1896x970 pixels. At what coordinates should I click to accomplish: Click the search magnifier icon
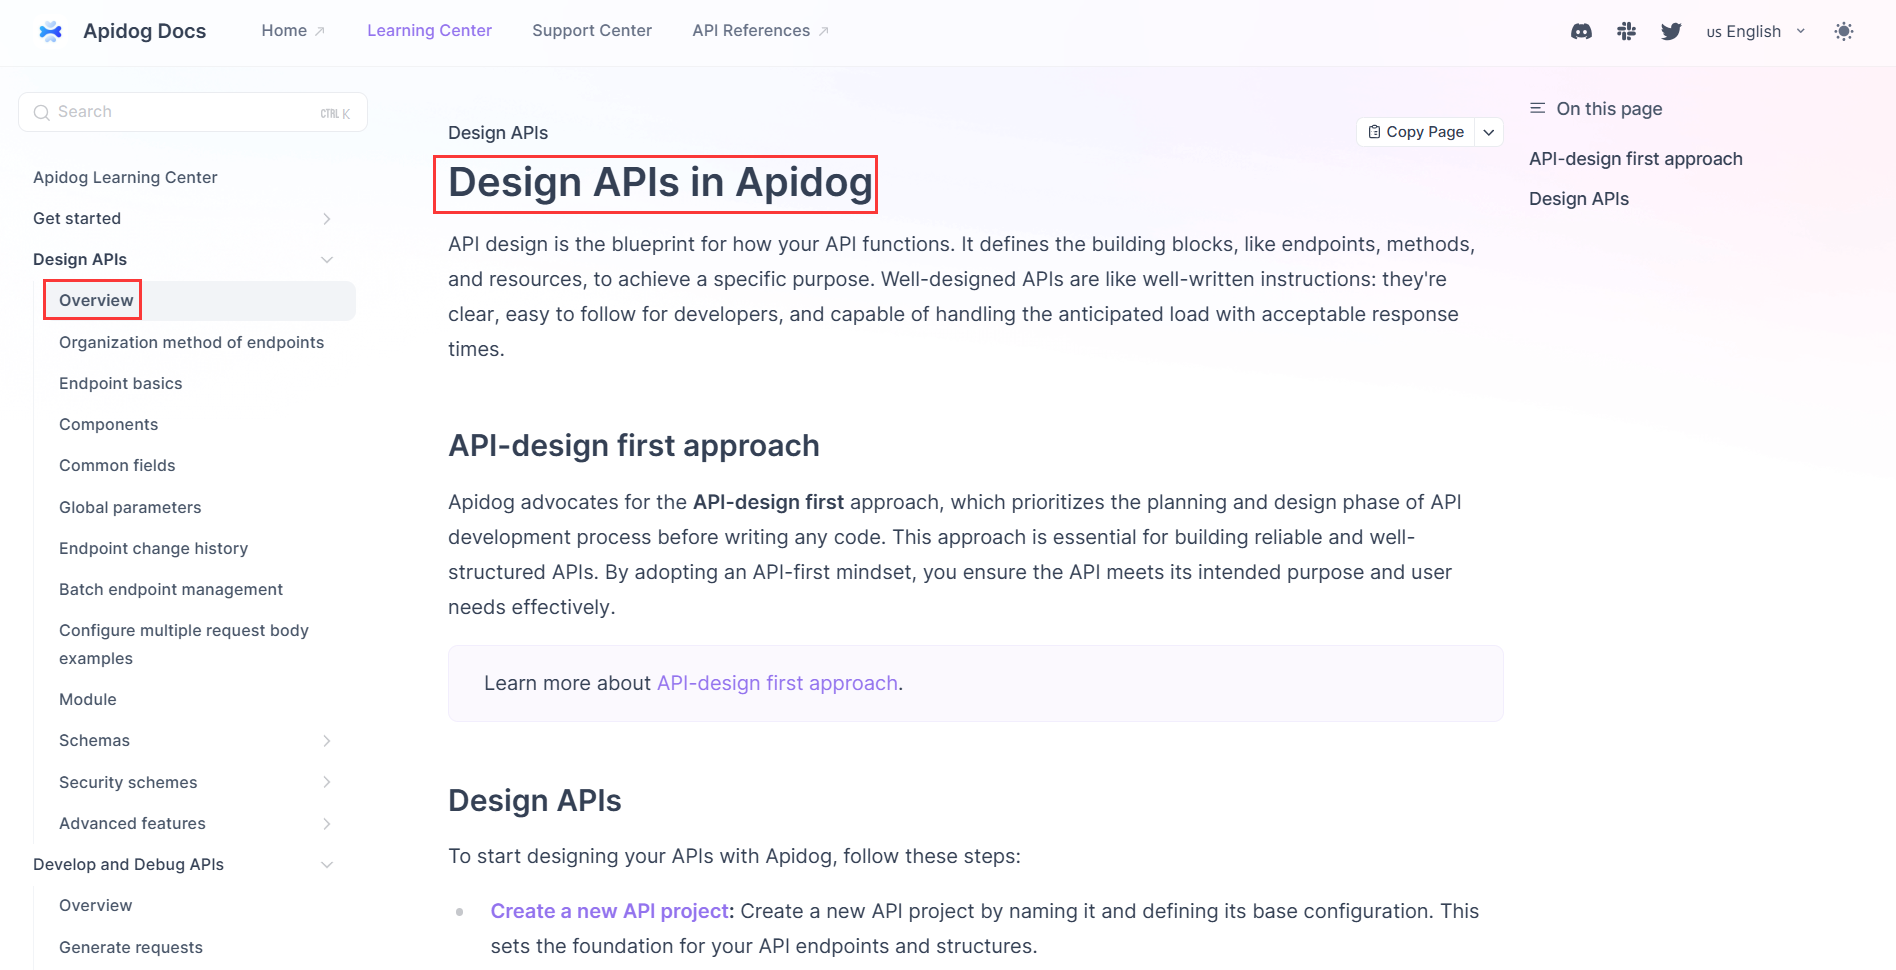coord(41,112)
